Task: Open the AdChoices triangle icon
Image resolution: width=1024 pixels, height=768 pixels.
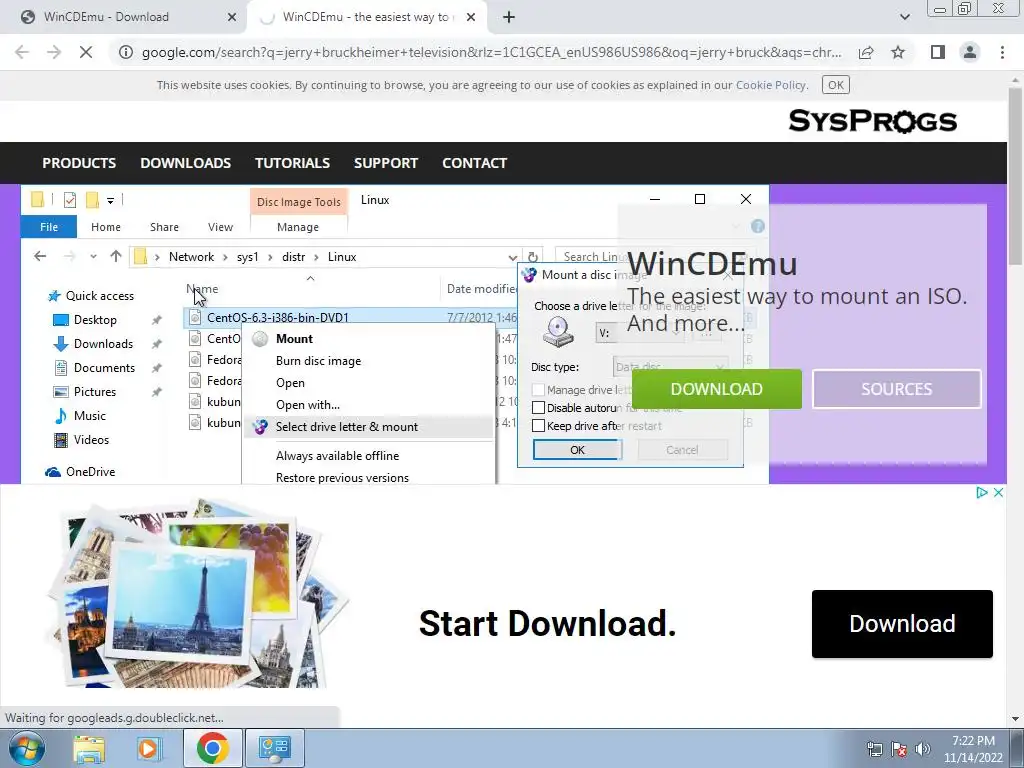Action: pyautogui.click(x=982, y=492)
